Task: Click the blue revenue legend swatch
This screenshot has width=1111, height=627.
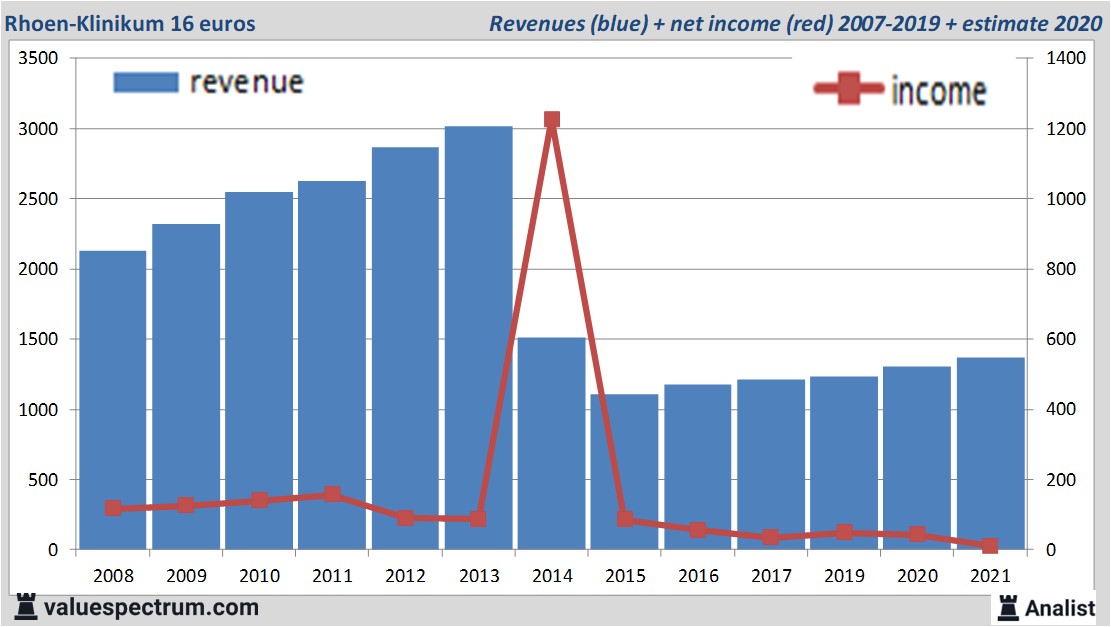Action: pyautogui.click(x=146, y=82)
